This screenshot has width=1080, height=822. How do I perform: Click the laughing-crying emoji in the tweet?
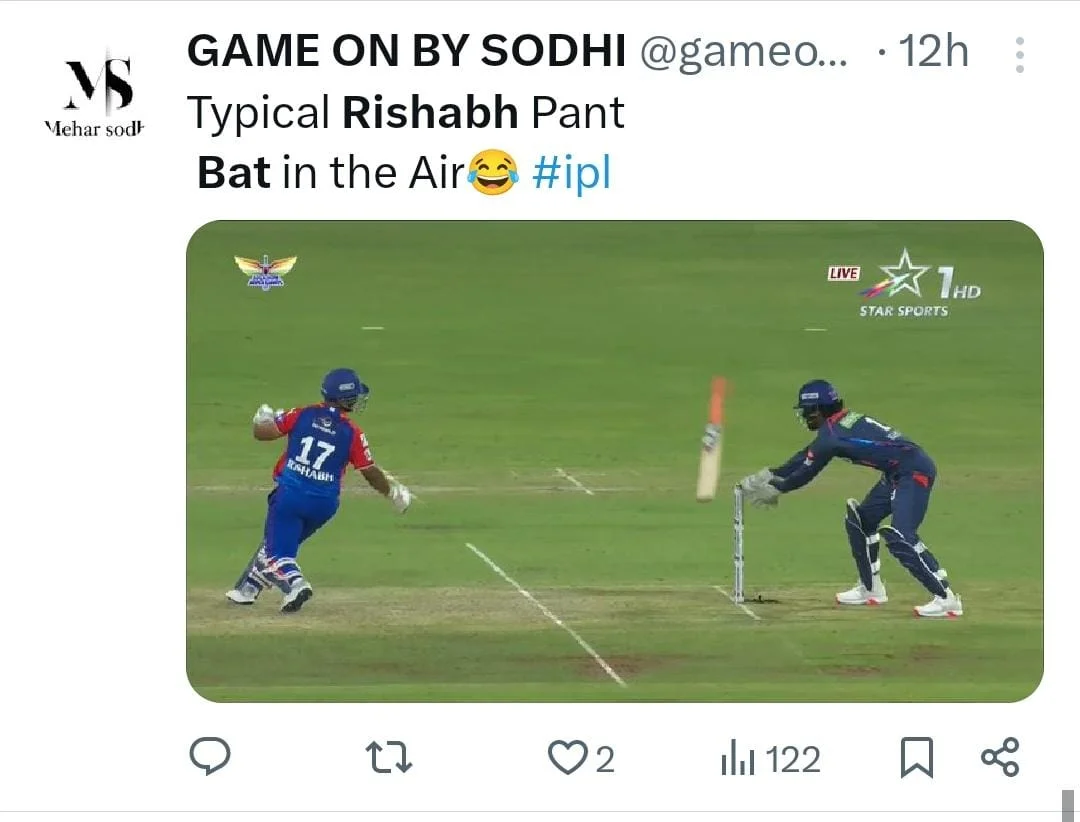494,173
